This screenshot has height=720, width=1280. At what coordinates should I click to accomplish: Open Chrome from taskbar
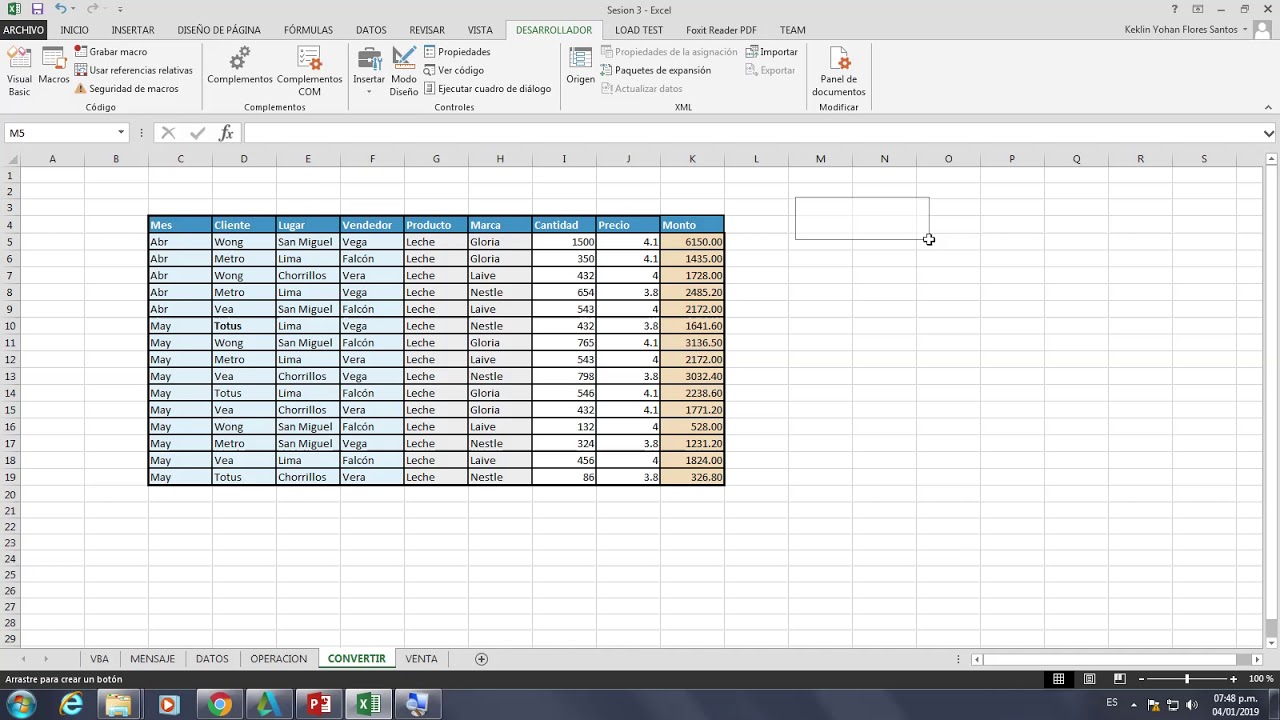[219, 705]
